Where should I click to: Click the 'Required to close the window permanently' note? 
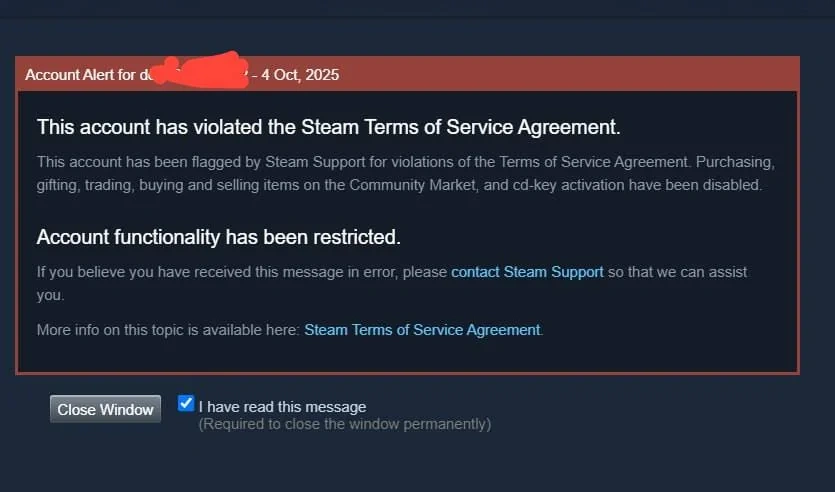(x=344, y=424)
